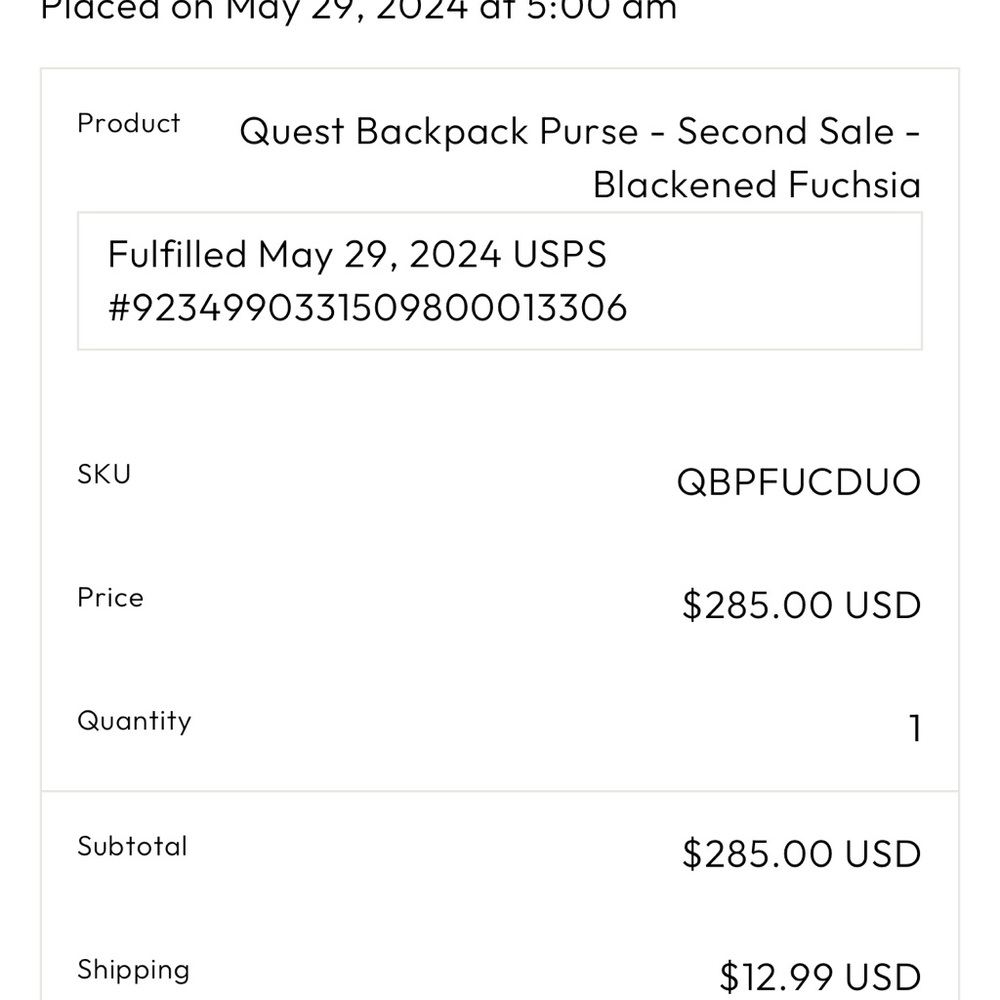The image size is (1000, 1000).
Task: Click the item price $285.00 USD
Action: pos(802,605)
